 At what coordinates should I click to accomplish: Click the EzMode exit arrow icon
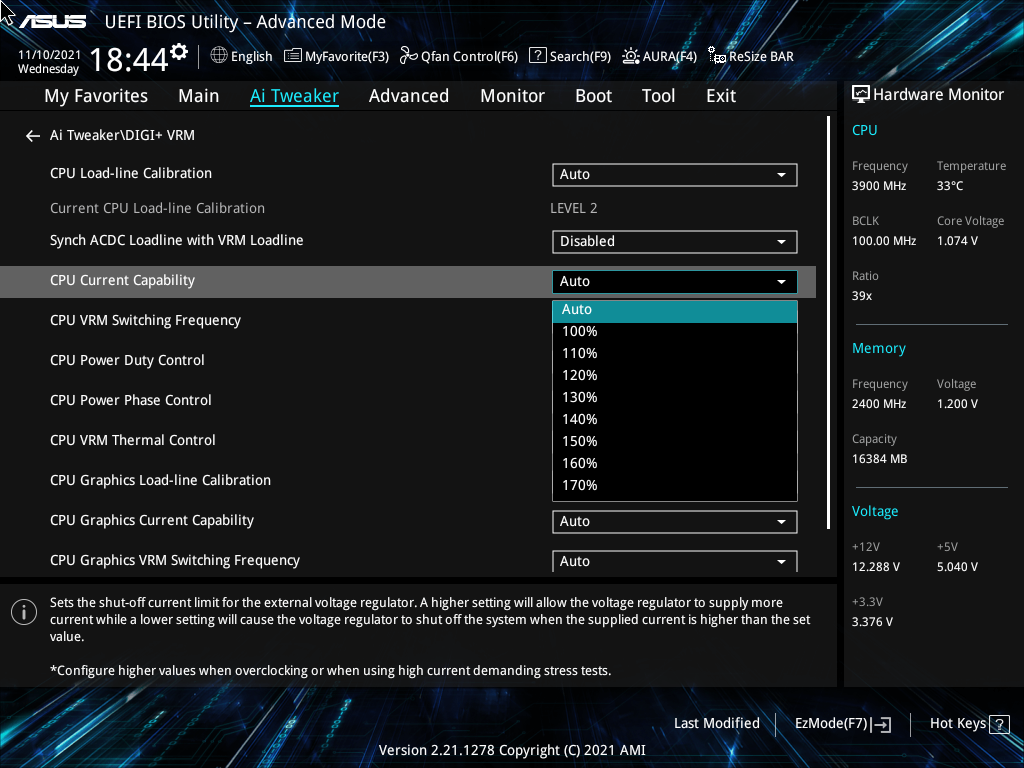point(881,724)
